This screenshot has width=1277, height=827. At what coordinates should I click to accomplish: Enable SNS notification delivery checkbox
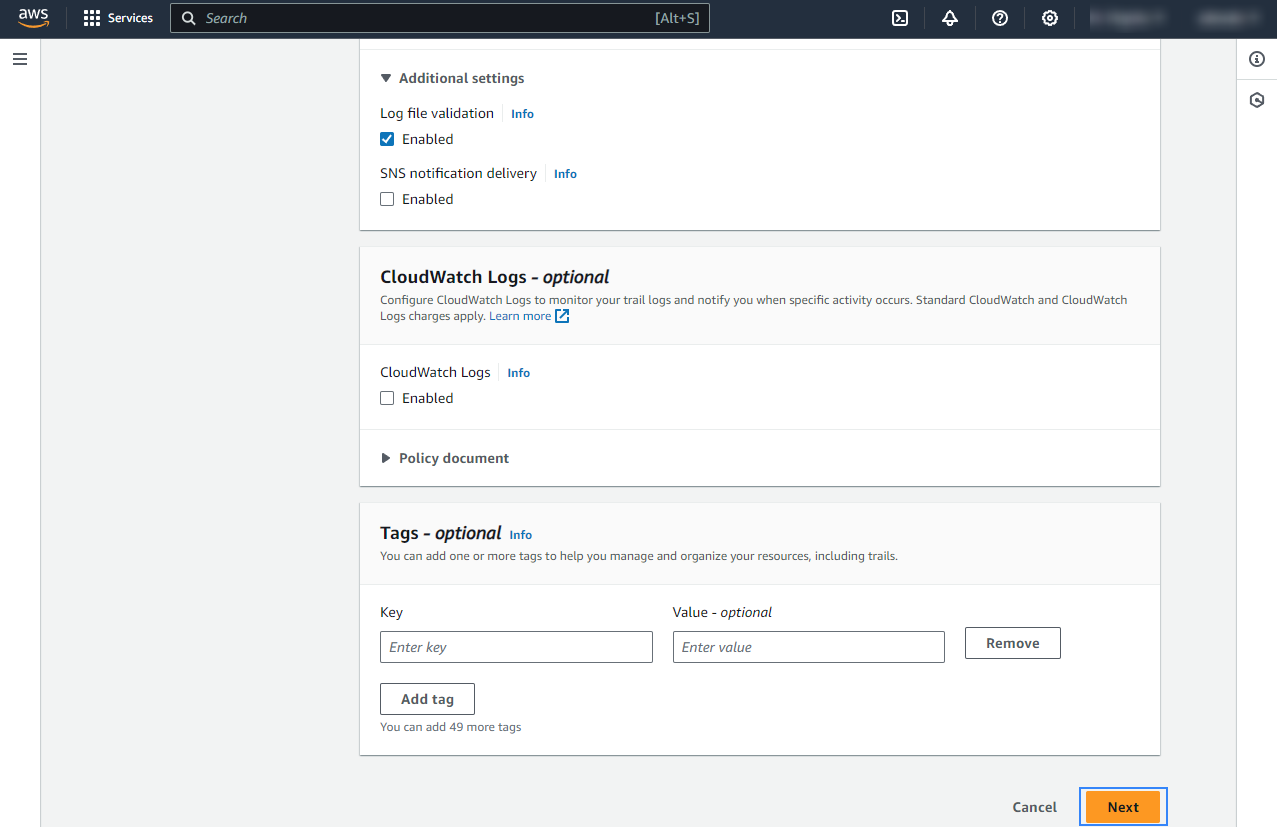(387, 199)
